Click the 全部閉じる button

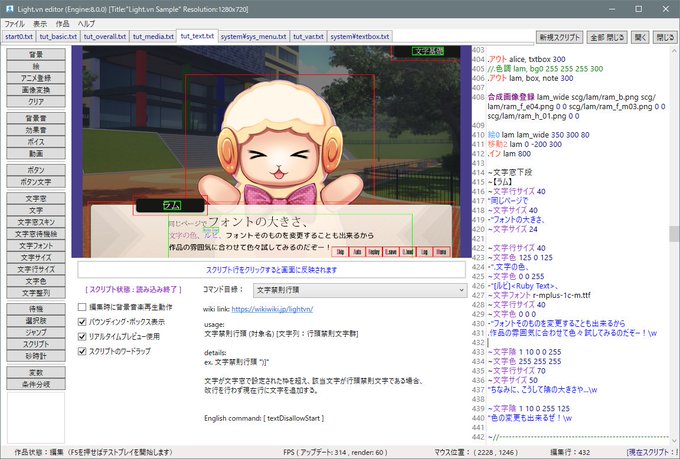(607, 37)
